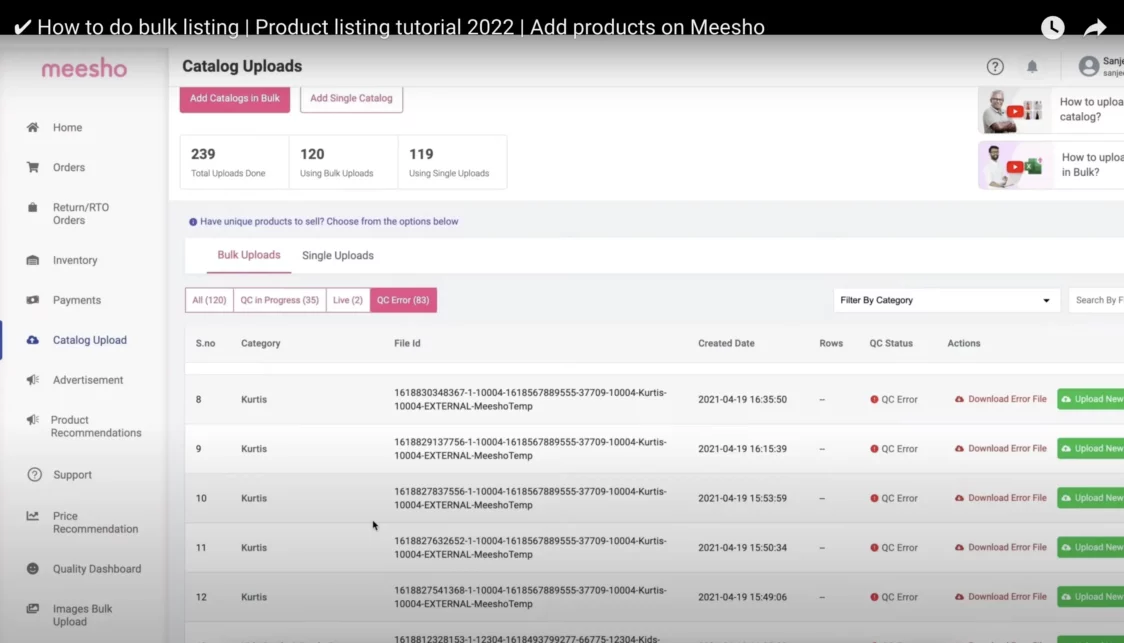Click the date 2021-04-19 16:35:50

[743, 399]
